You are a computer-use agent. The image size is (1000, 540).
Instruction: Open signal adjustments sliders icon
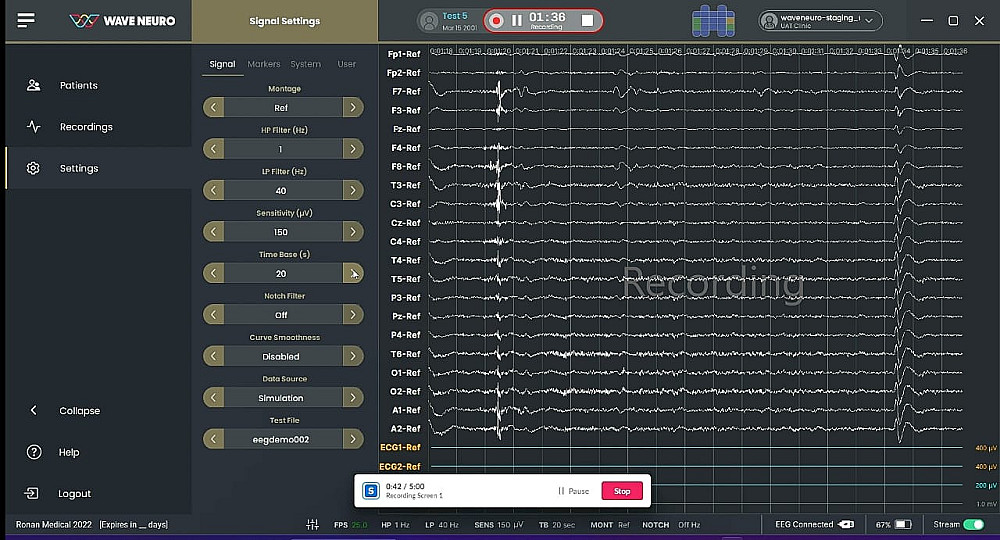pos(312,525)
